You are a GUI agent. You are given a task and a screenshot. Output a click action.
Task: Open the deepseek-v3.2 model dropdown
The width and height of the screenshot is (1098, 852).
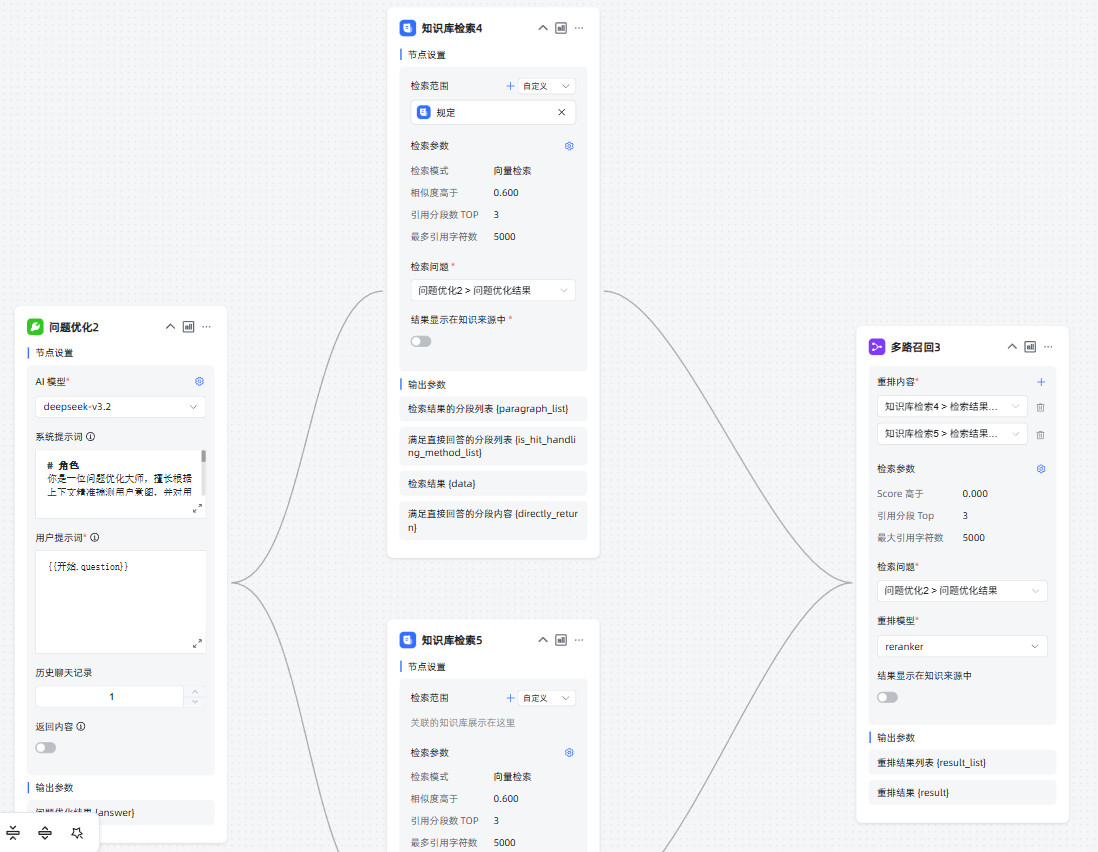click(120, 407)
